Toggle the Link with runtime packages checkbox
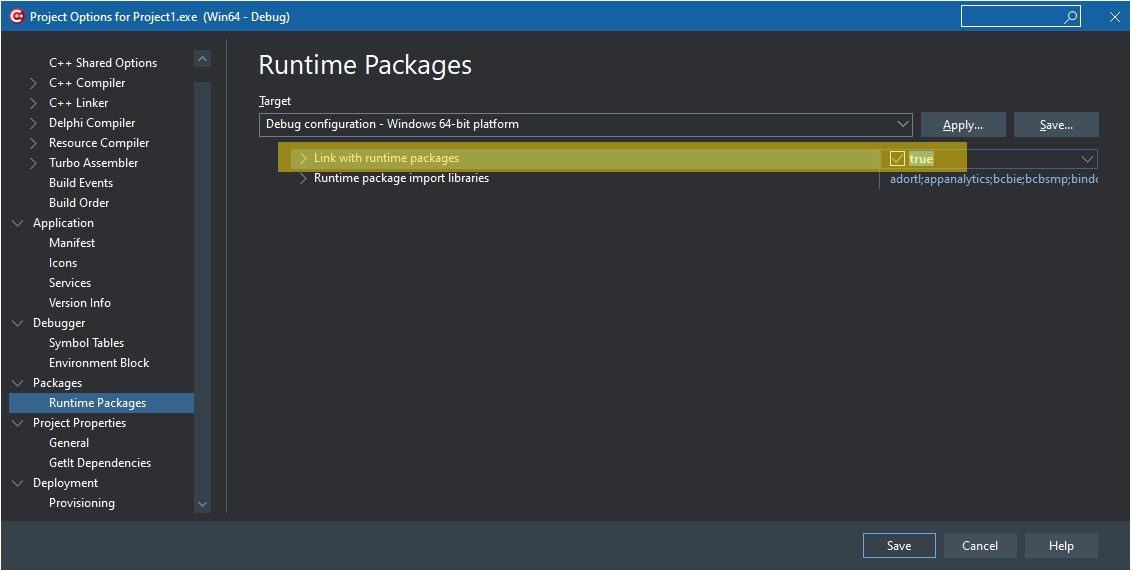The image size is (1131, 571). 897,159
